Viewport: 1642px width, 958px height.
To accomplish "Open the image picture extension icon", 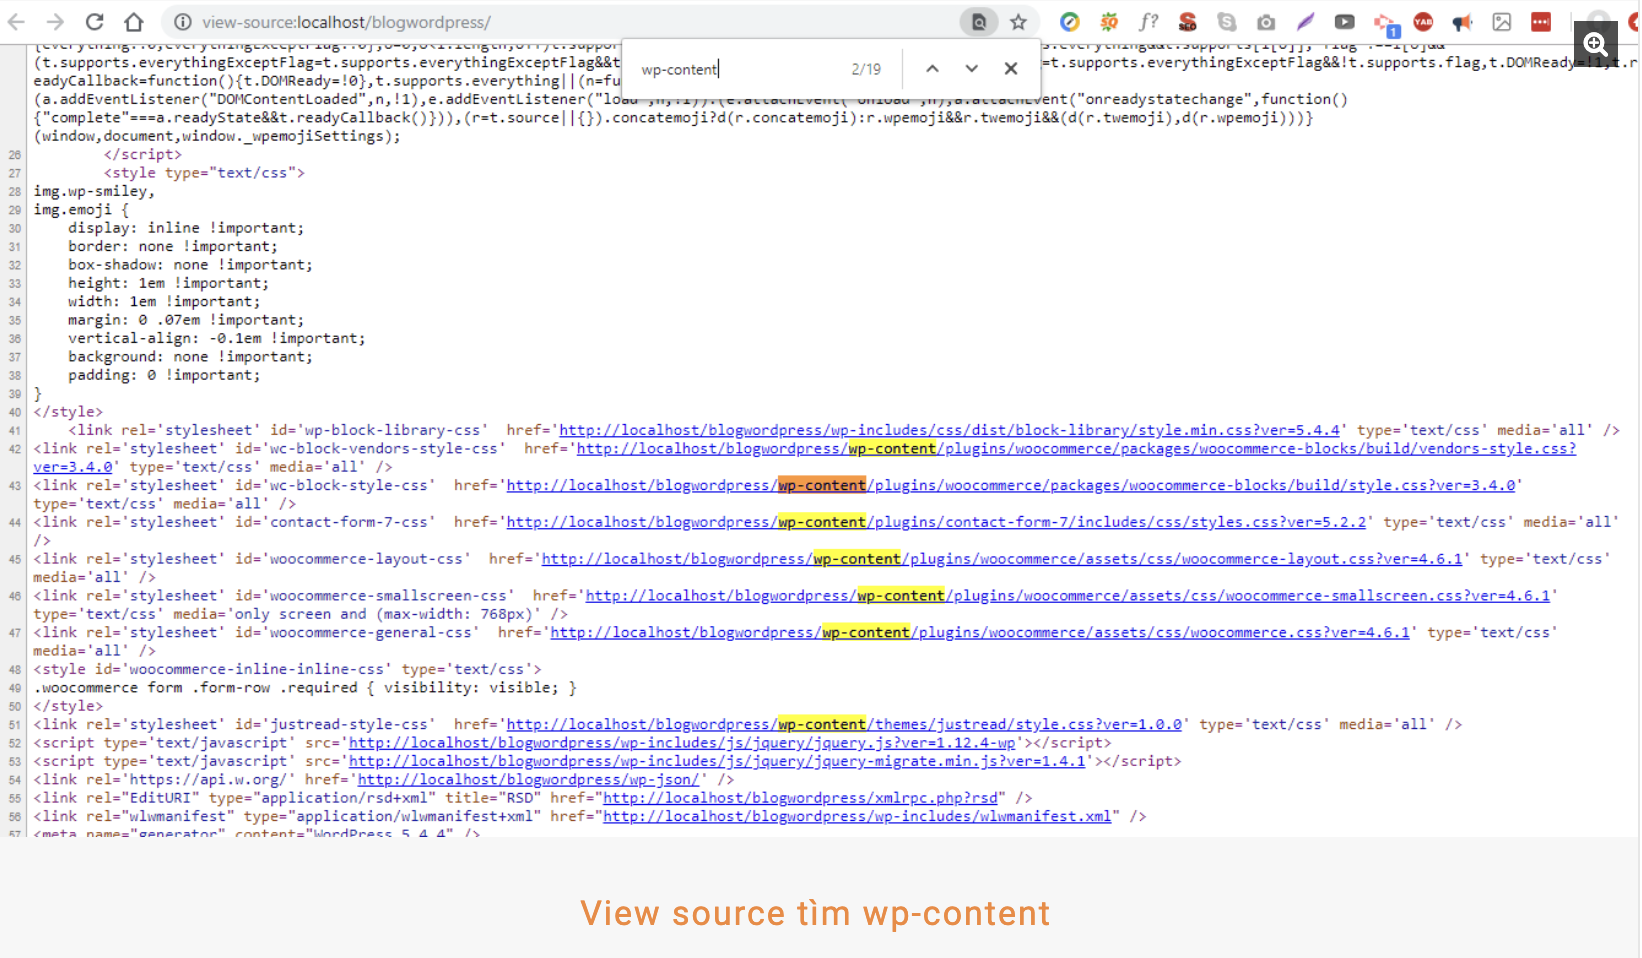I will (x=1502, y=22).
